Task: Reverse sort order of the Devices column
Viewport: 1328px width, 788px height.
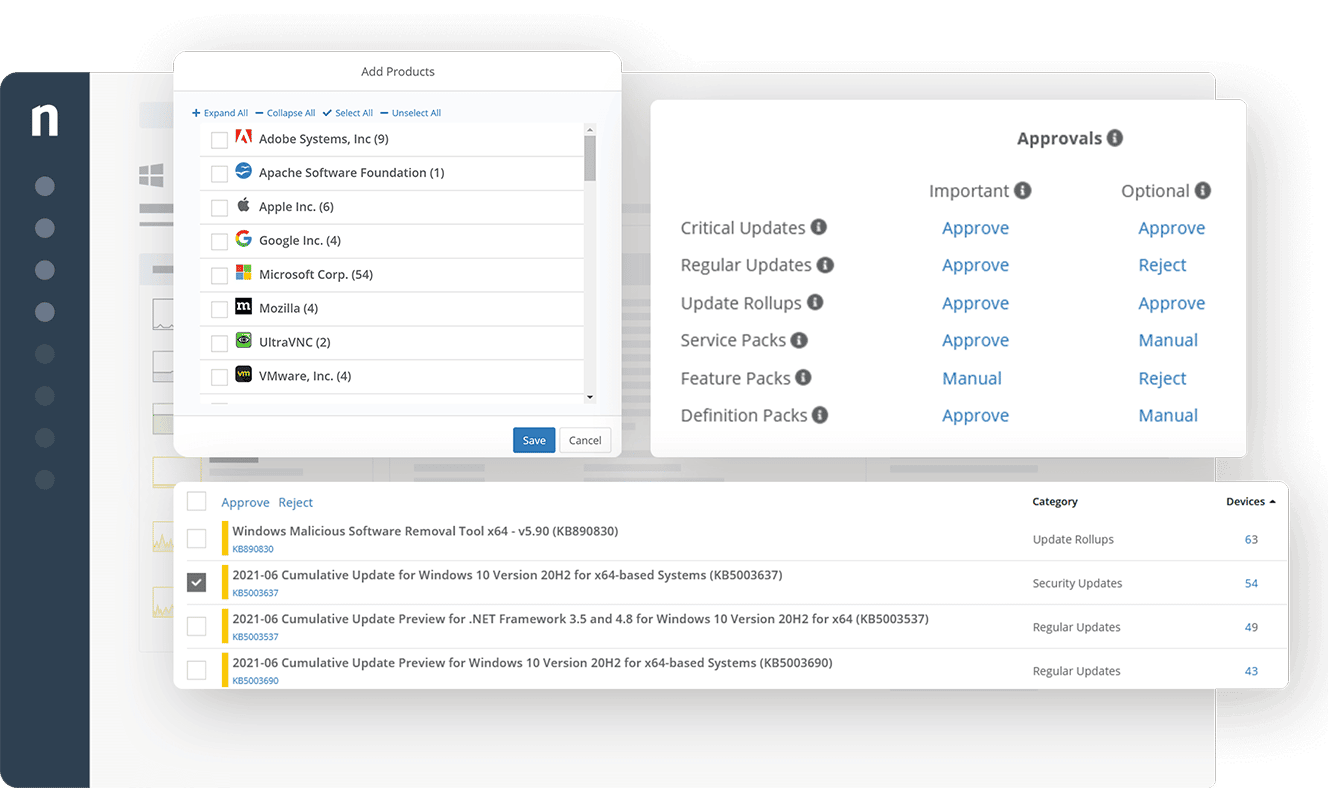Action: [x=1250, y=501]
